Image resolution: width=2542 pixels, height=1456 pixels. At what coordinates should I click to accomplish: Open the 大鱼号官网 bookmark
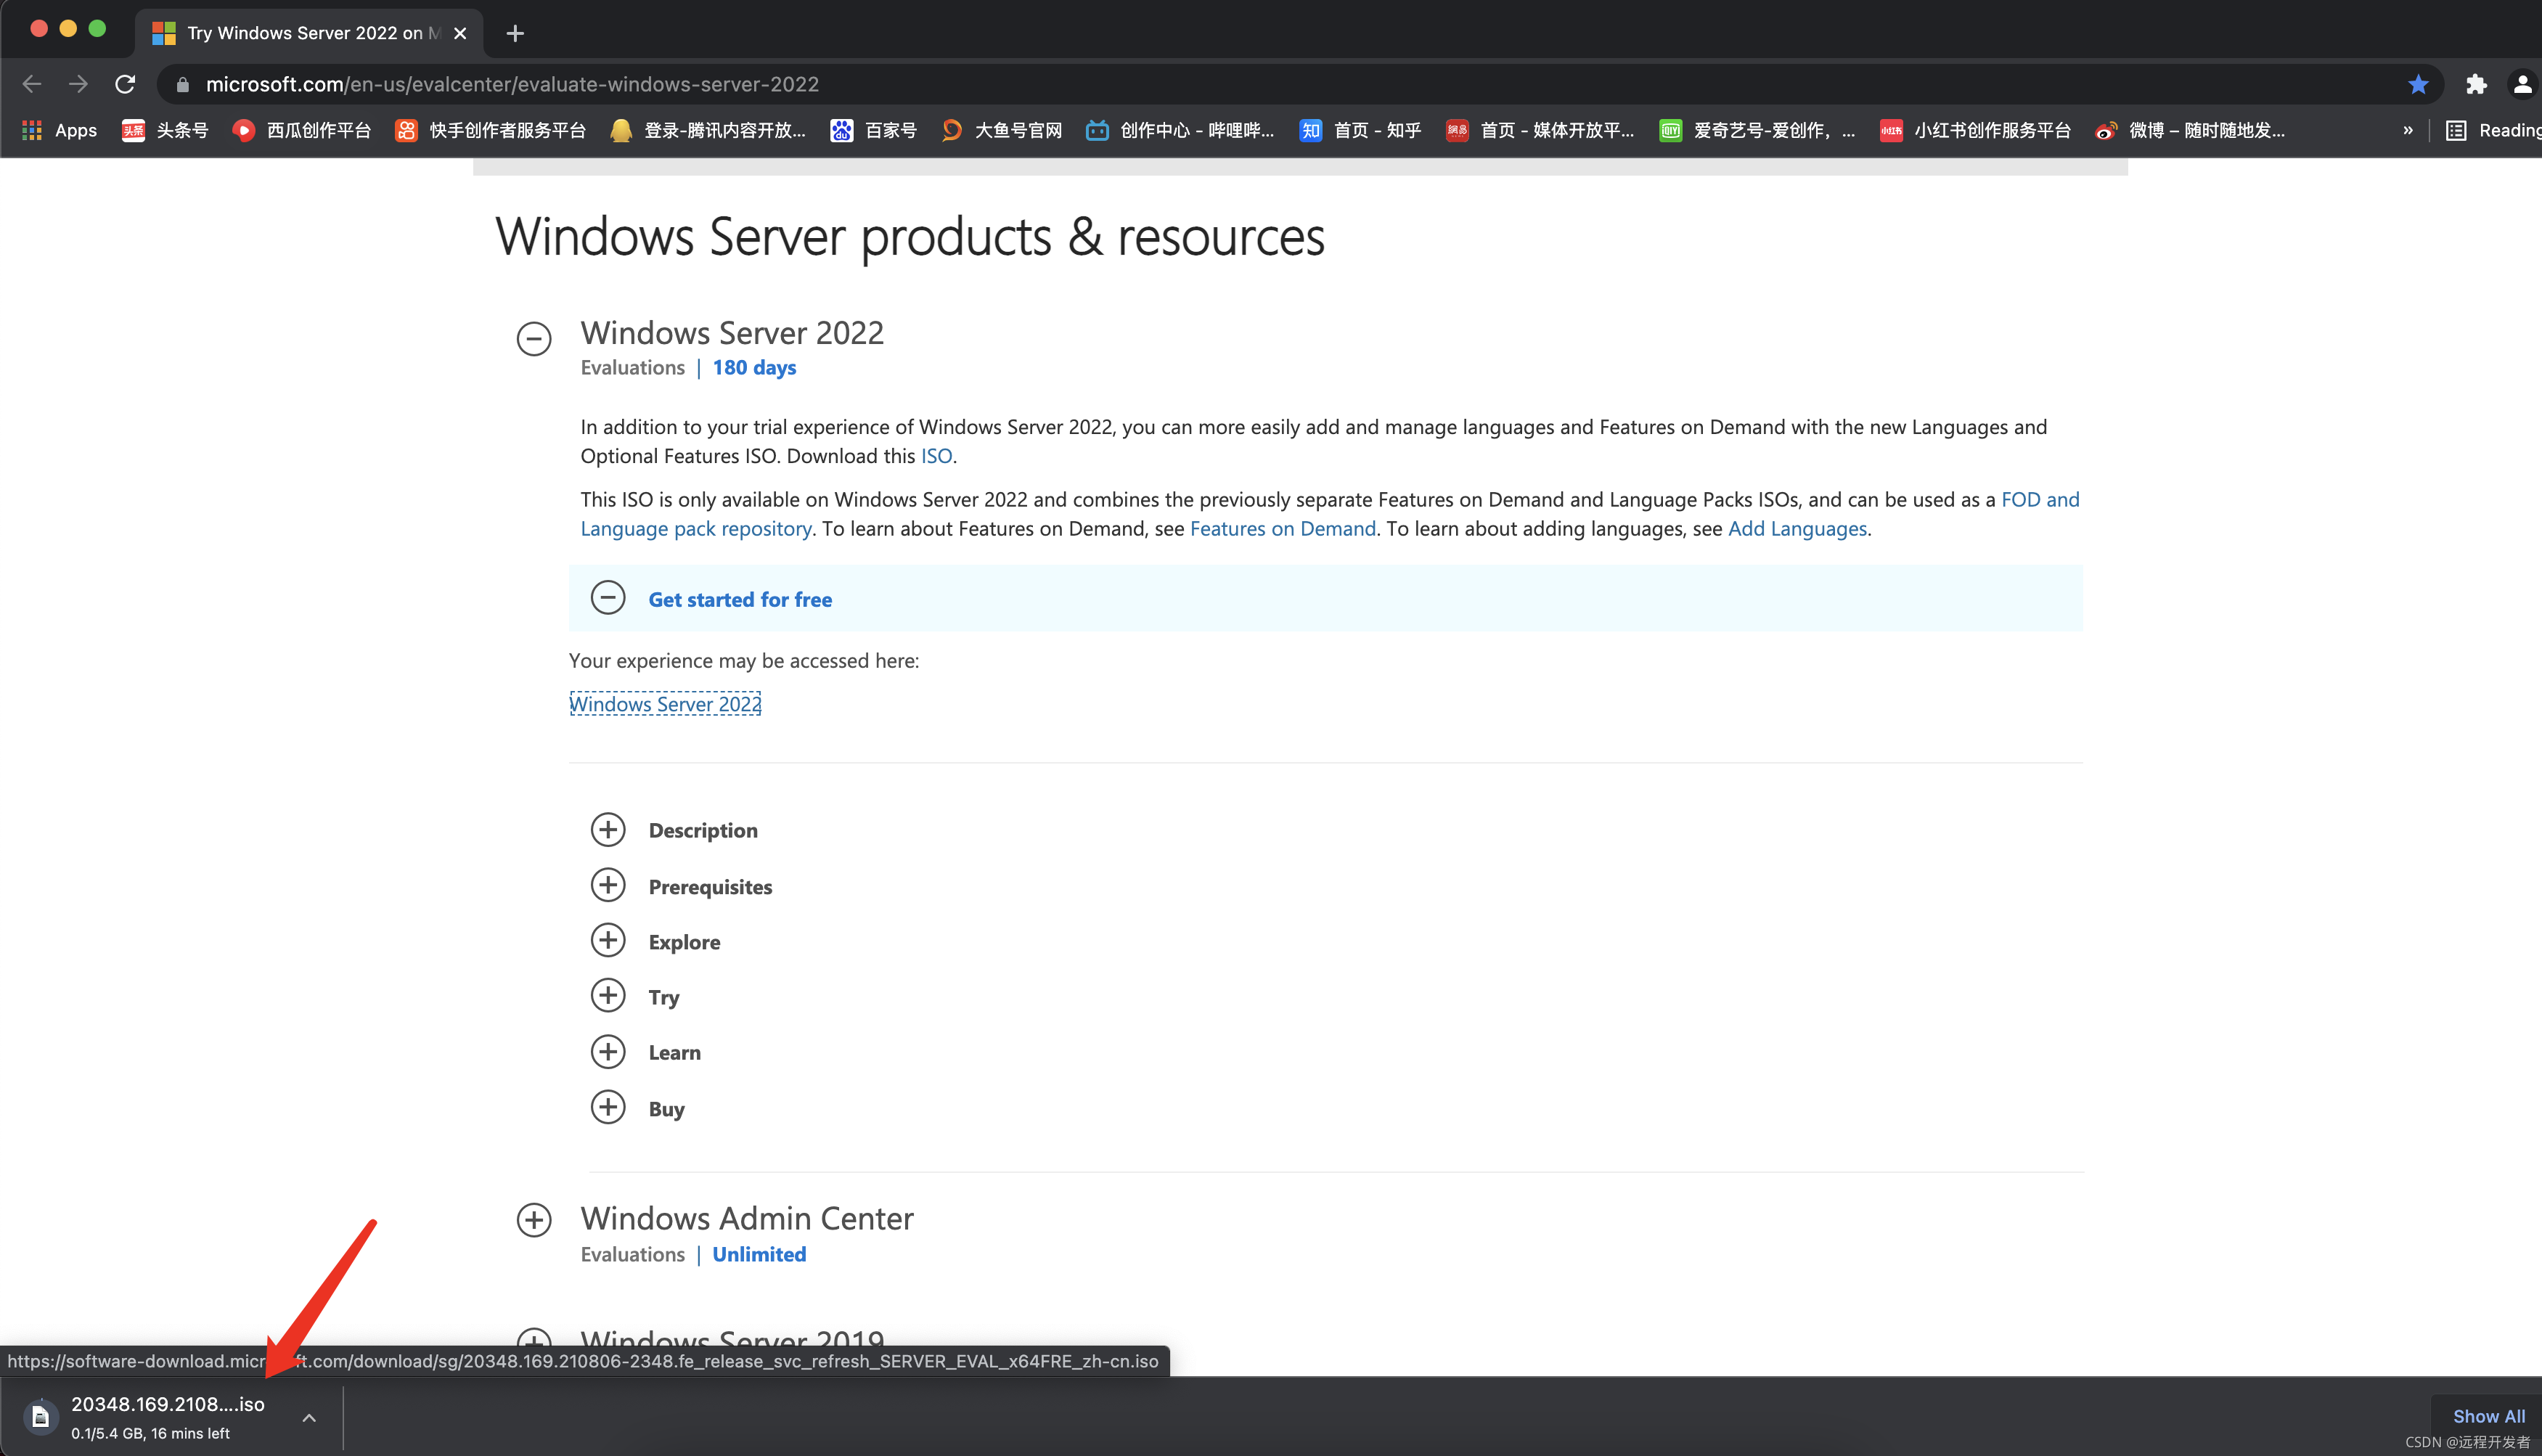click(1001, 130)
